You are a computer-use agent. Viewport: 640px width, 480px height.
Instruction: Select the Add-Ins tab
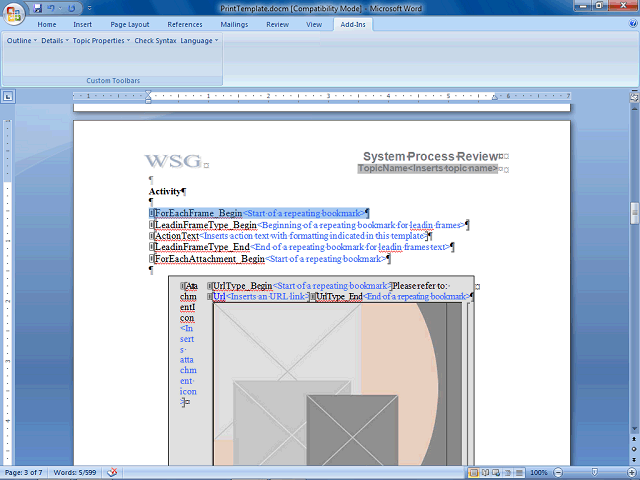pos(353,24)
